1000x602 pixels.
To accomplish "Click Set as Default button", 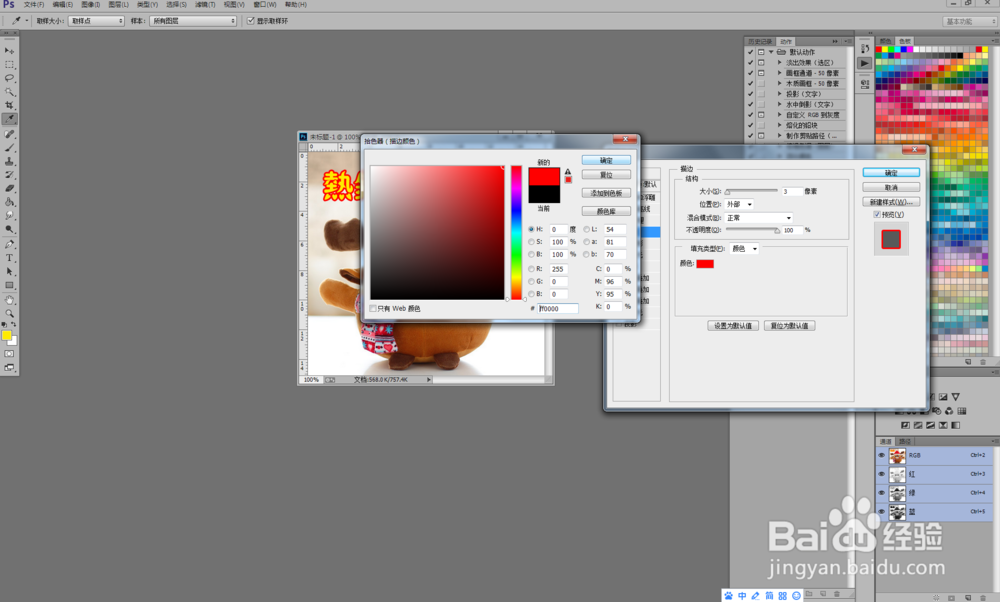I will pyautogui.click(x=733, y=326).
